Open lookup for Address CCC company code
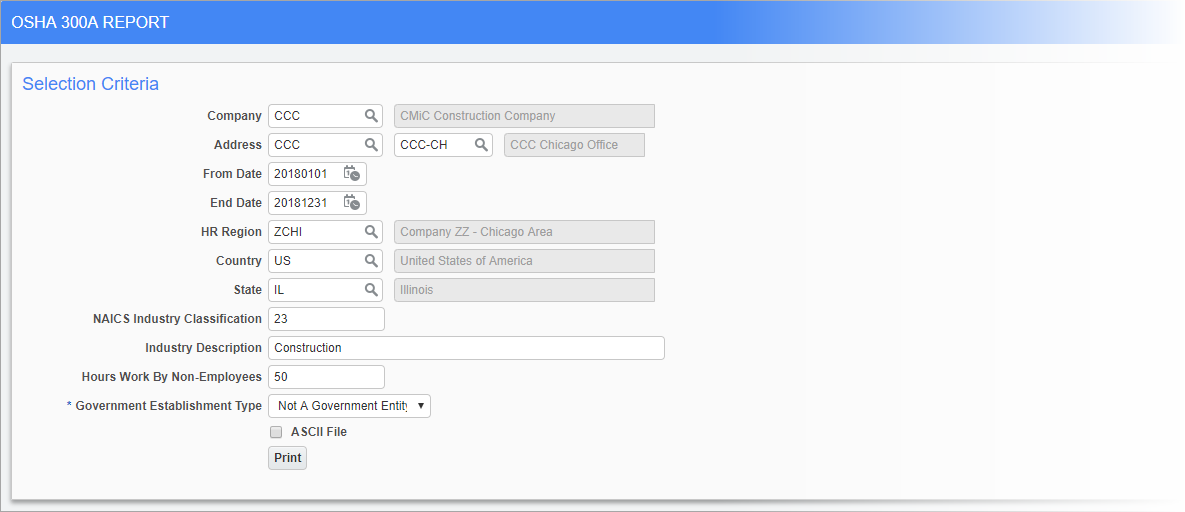Image resolution: width=1185 pixels, height=512 pixels. pos(371,145)
